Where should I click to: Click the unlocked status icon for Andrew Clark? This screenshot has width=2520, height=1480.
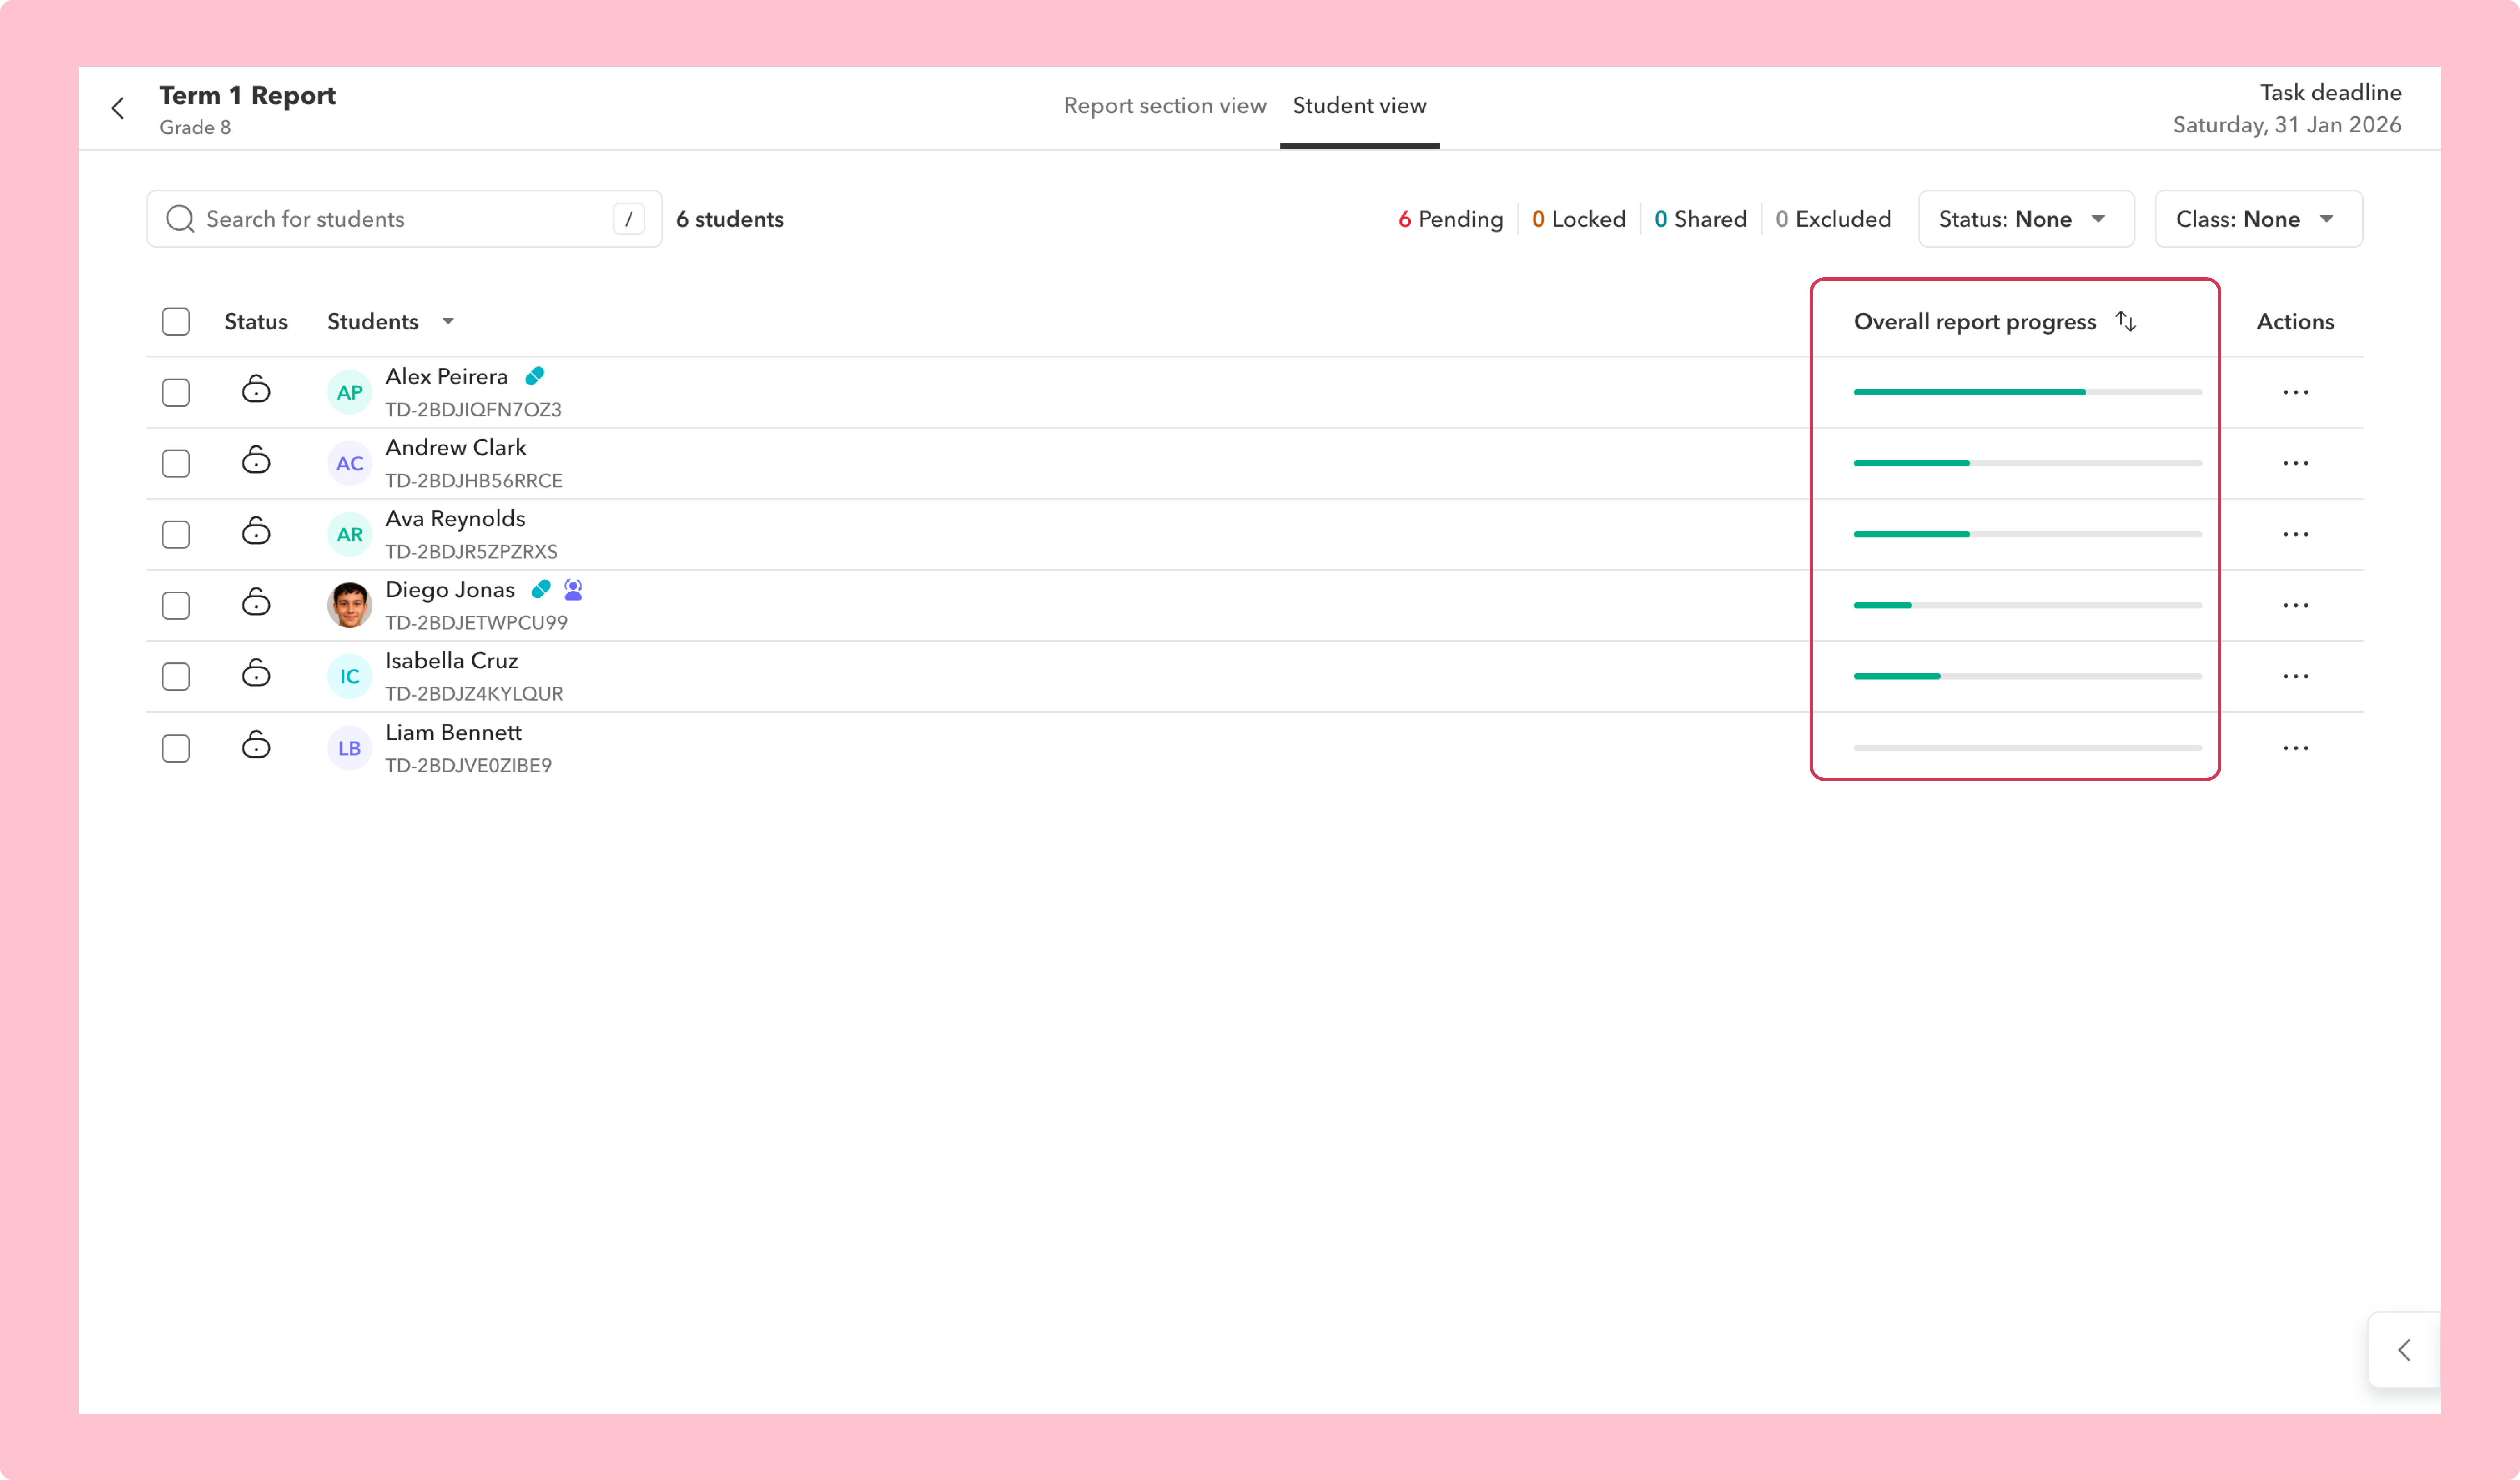[256, 460]
